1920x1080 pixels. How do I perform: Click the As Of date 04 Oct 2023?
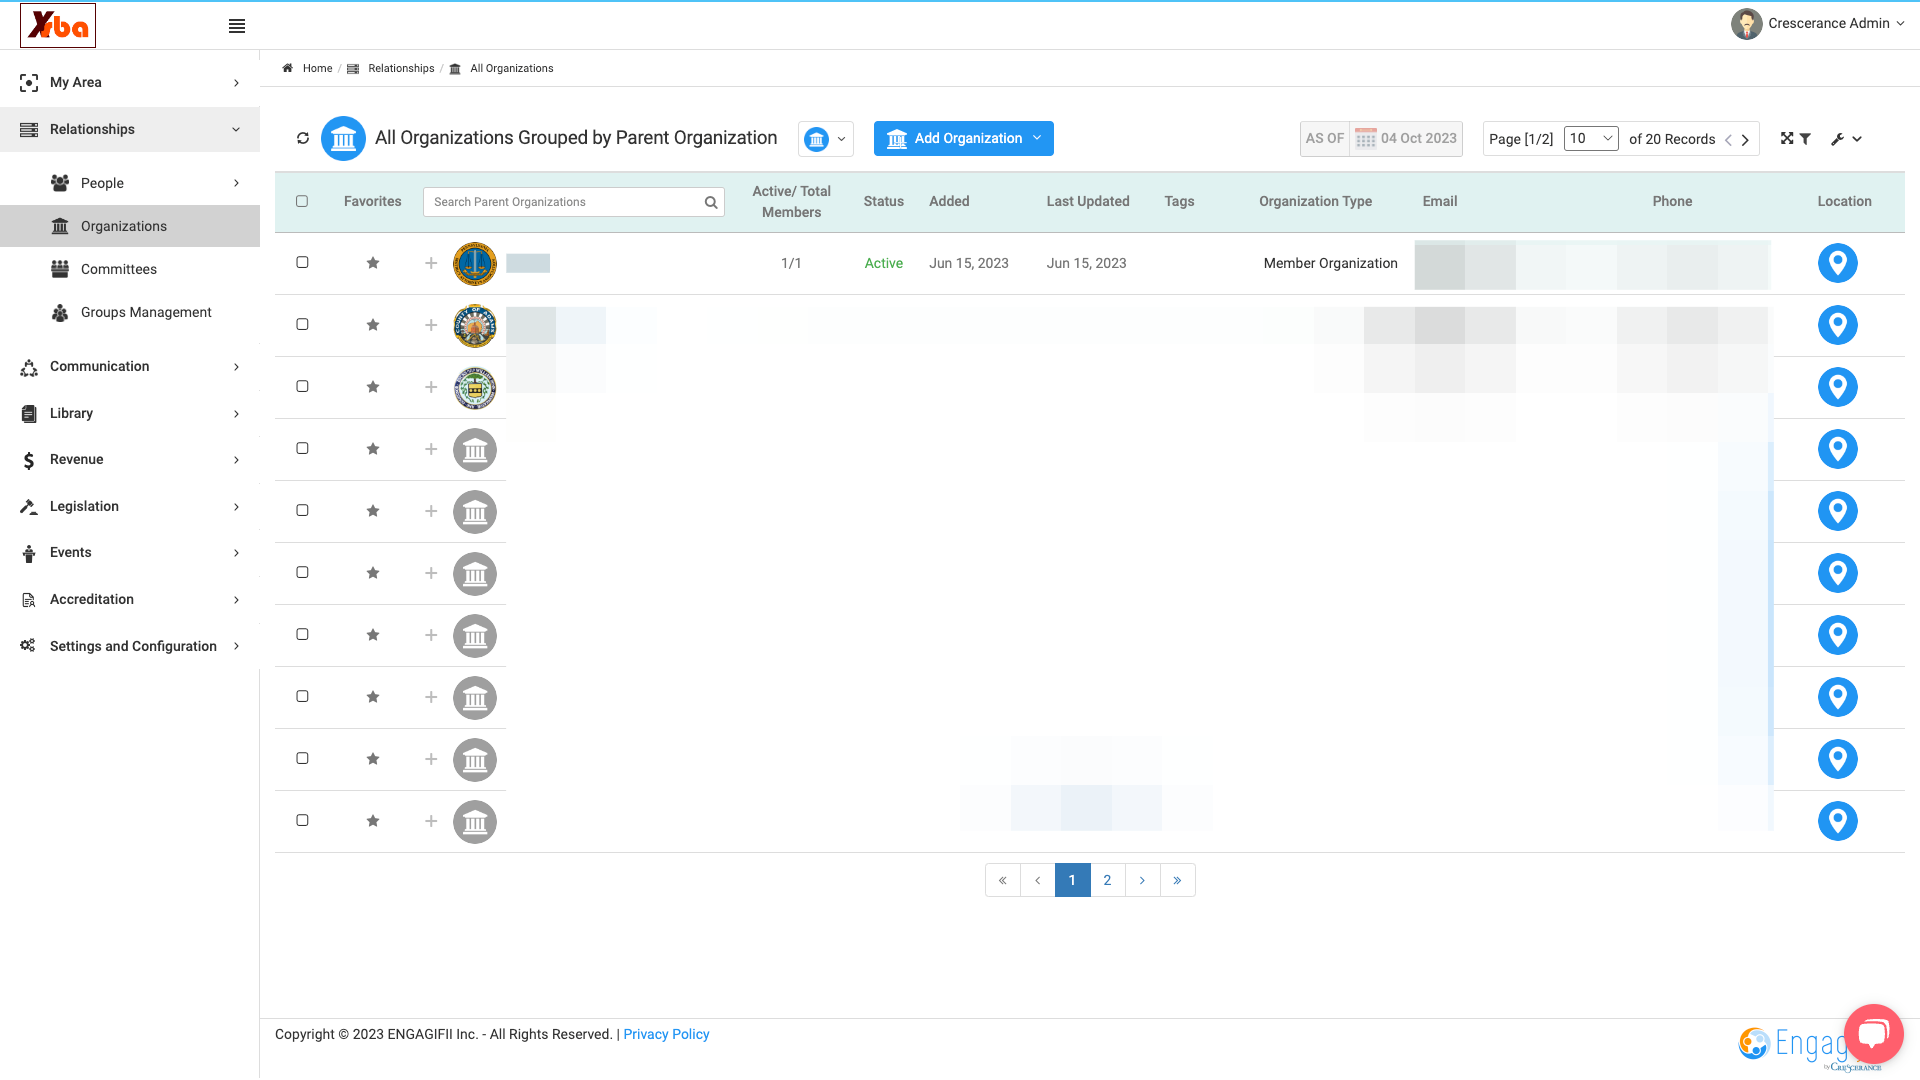pyautogui.click(x=1419, y=138)
